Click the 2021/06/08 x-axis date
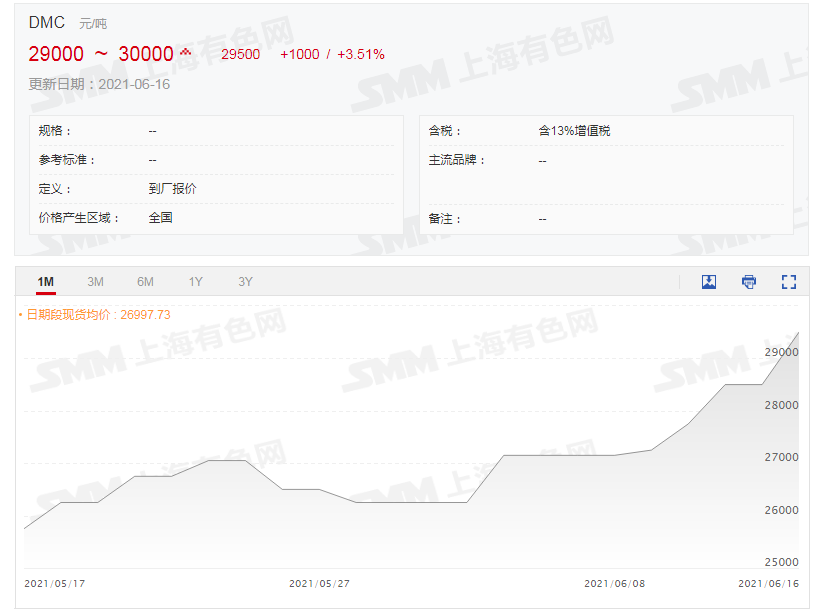The image size is (822, 614). click(614, 584)
